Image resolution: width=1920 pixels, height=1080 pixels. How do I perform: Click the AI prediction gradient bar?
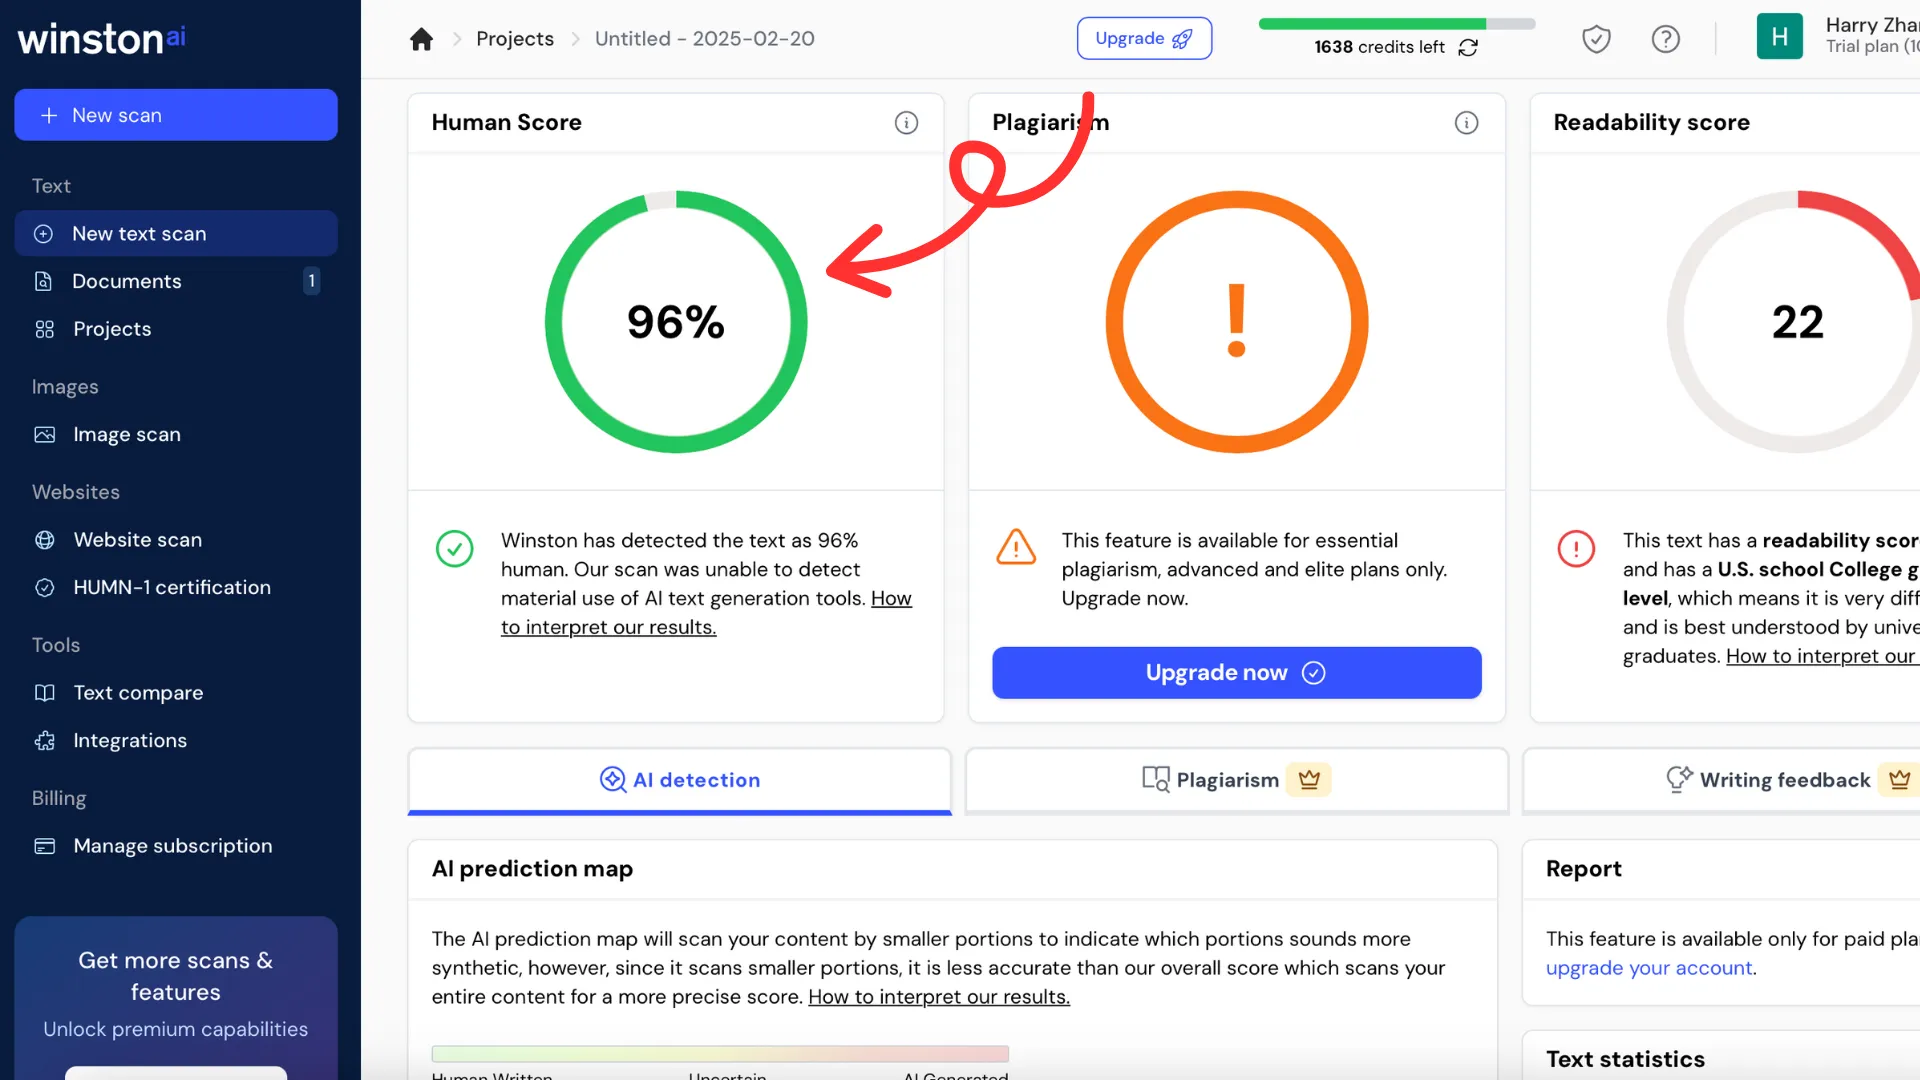pyautogui.click(x=720, y=1054)
